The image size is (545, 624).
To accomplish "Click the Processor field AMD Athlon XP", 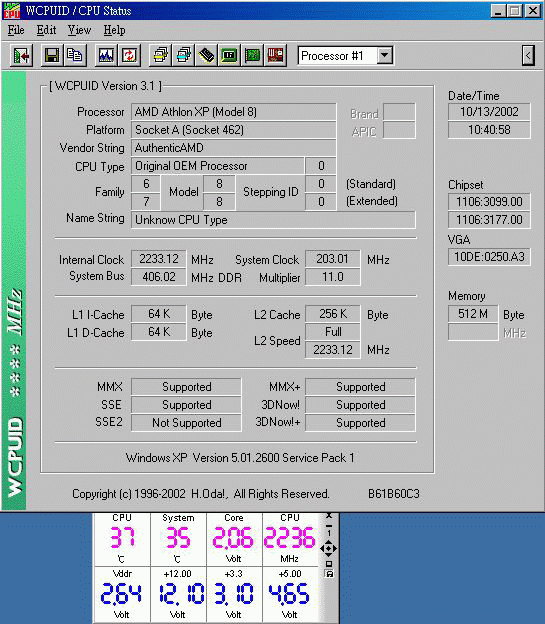I will tap(234, 112).
